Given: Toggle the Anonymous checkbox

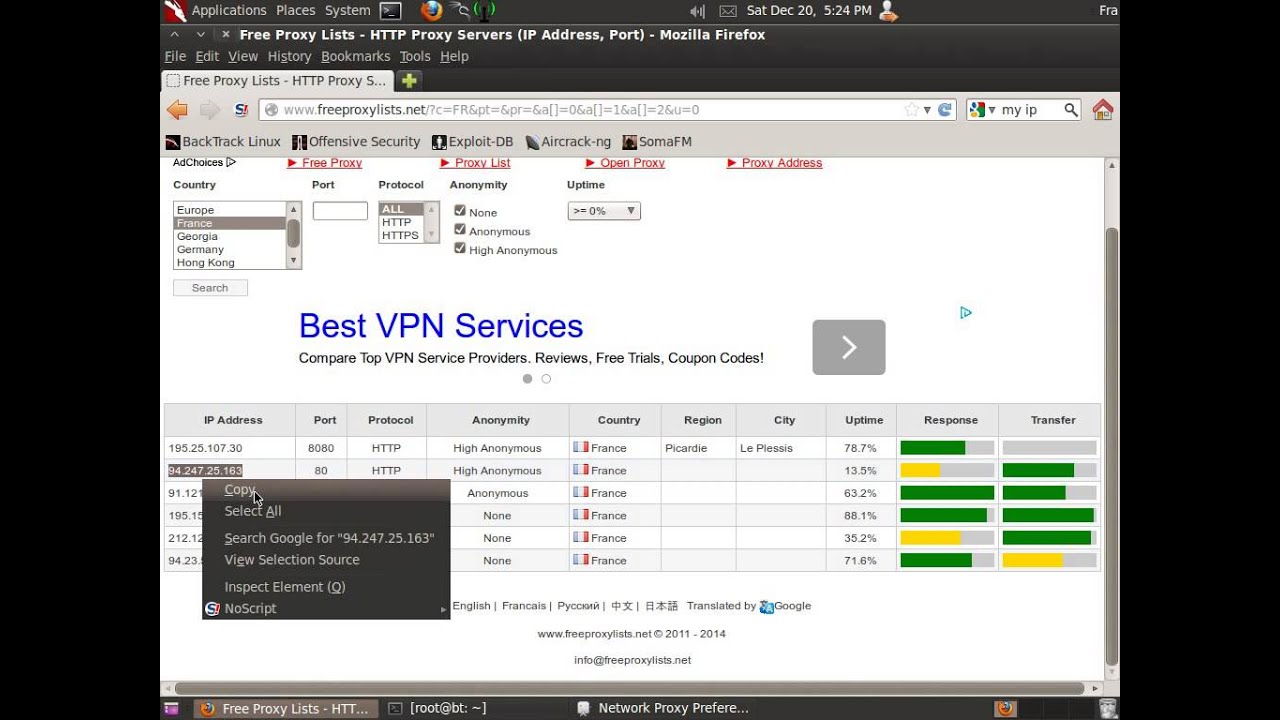Looking at the screenshot, I should 460,230.
